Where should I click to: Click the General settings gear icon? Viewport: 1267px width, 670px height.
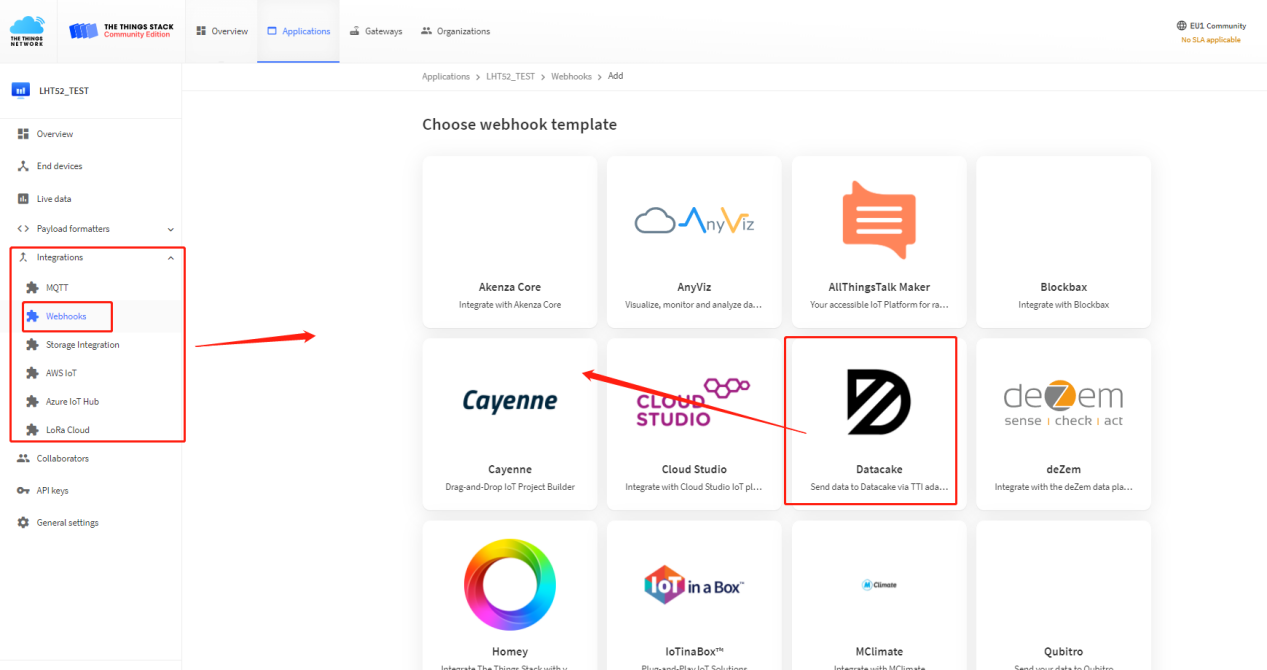23,523
